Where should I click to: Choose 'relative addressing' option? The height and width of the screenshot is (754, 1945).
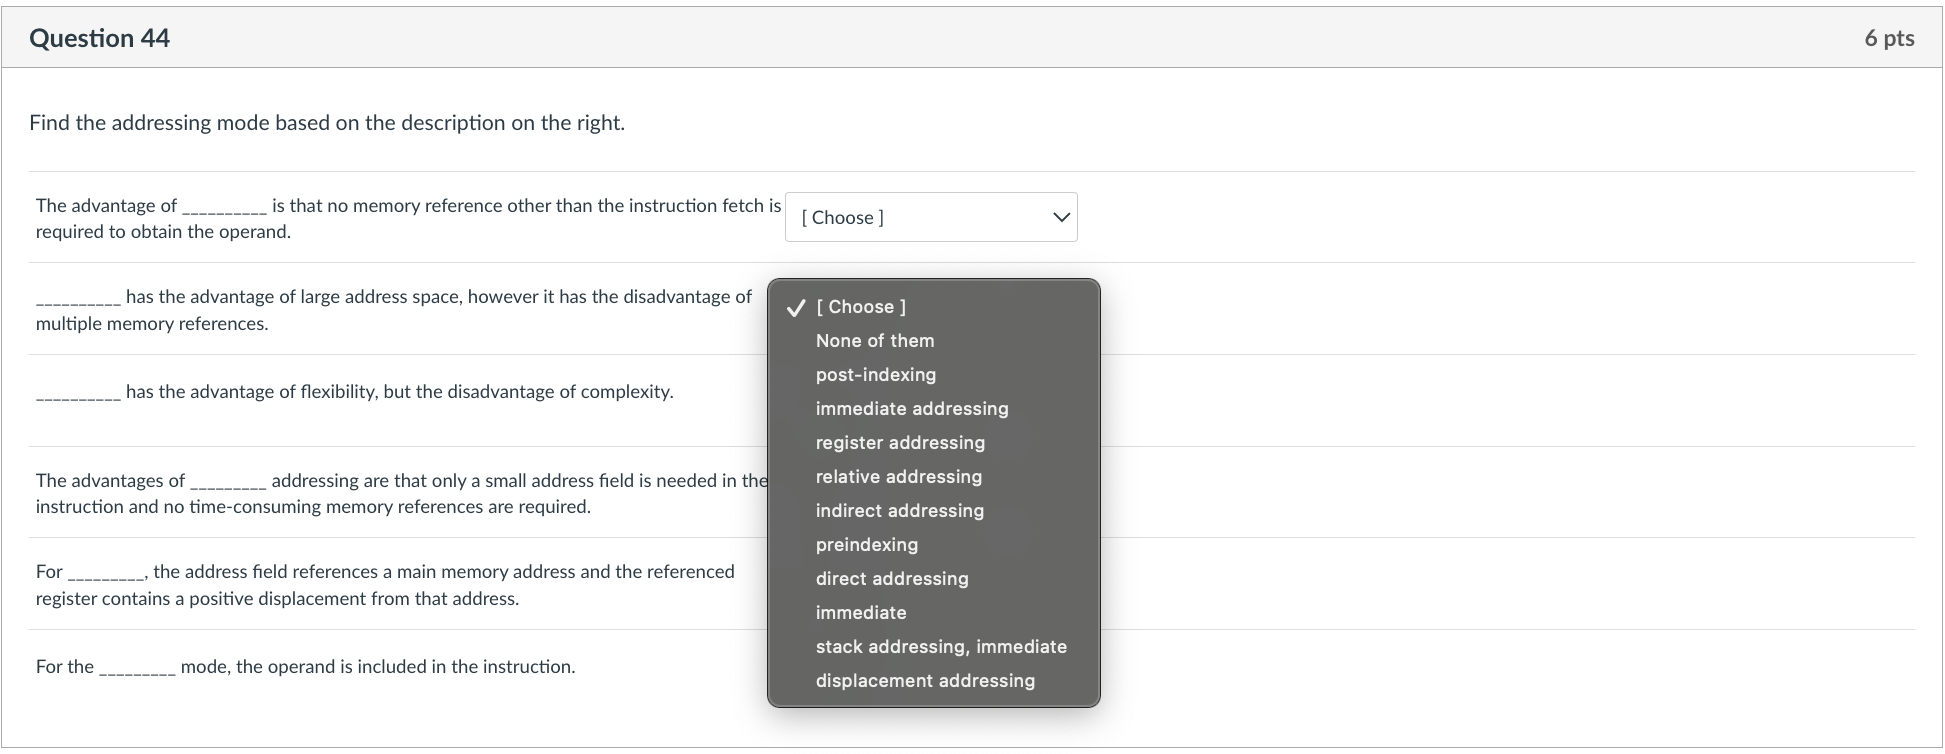(x=898, y=477)
